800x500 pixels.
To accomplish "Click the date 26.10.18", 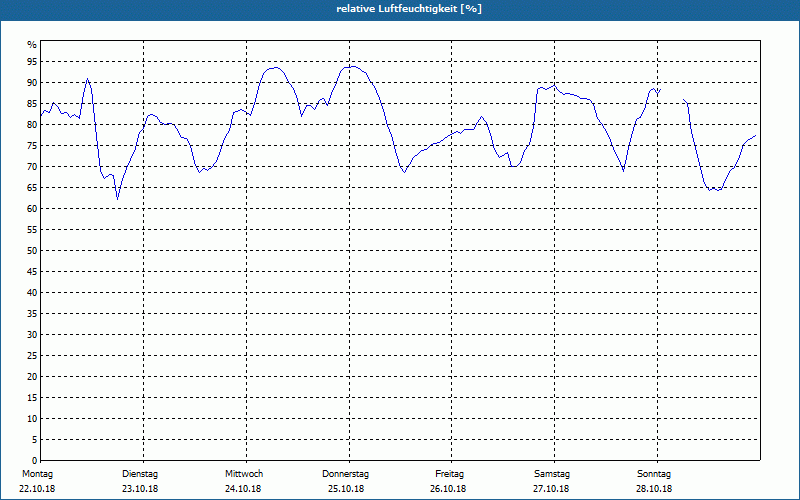I will tap(448, 489).
